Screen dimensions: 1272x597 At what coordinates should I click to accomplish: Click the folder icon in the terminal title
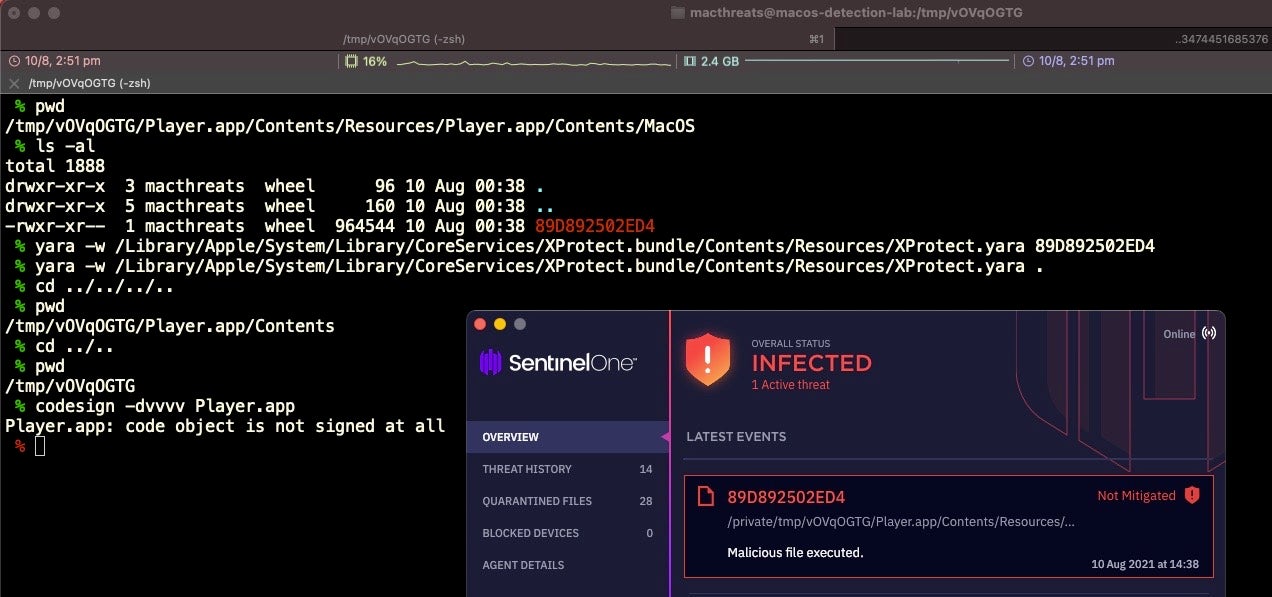pos(677,13)
